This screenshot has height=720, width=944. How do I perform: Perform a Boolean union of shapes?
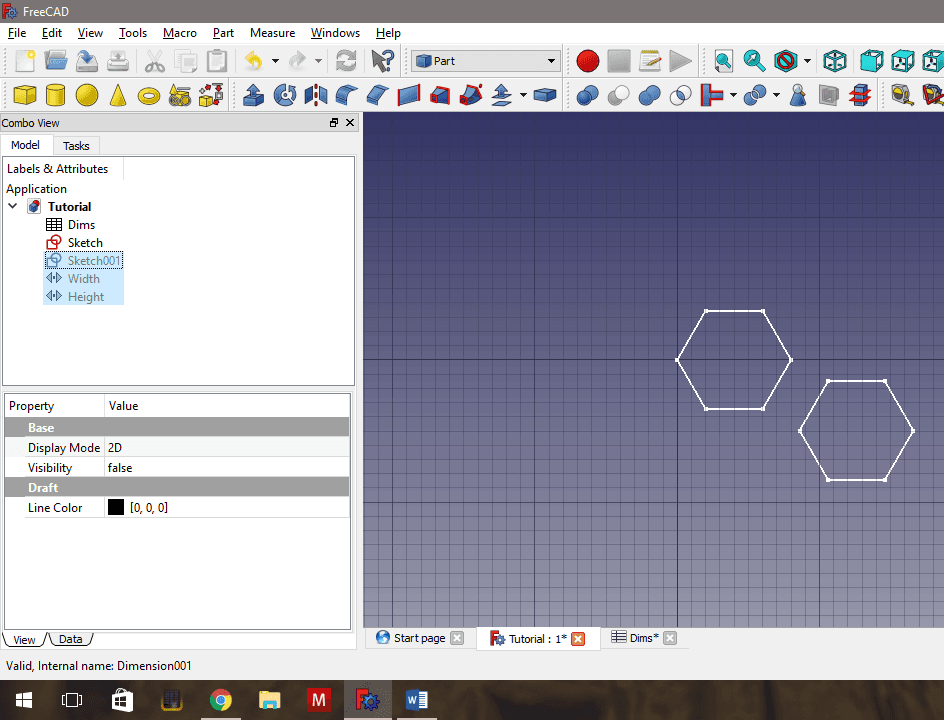(x=650, y=95)
